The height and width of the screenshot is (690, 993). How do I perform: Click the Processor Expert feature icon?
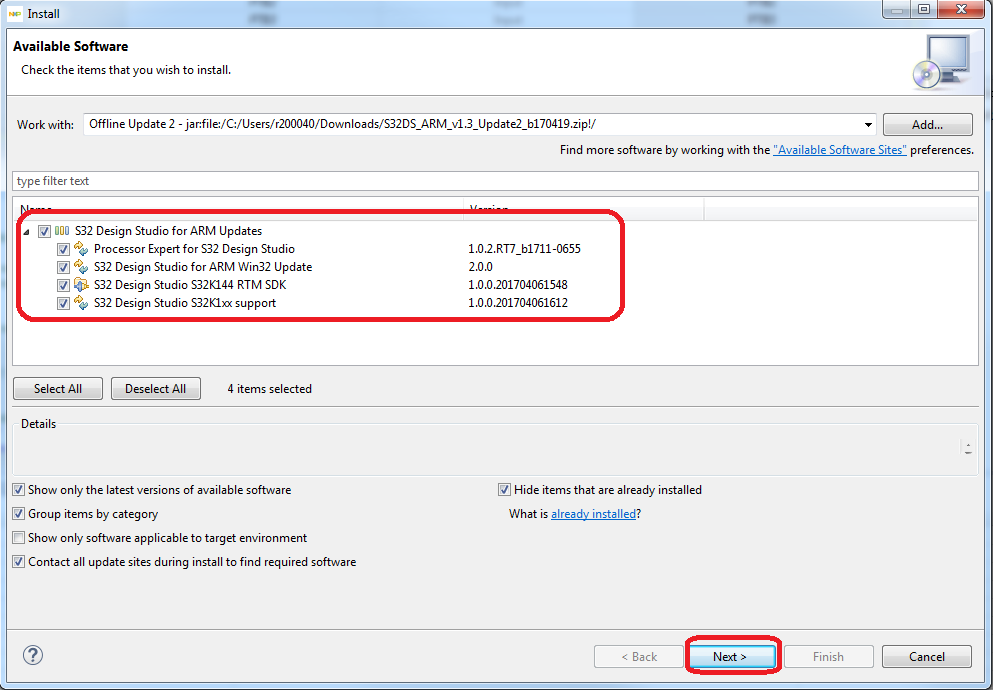[x=81, y=248]
